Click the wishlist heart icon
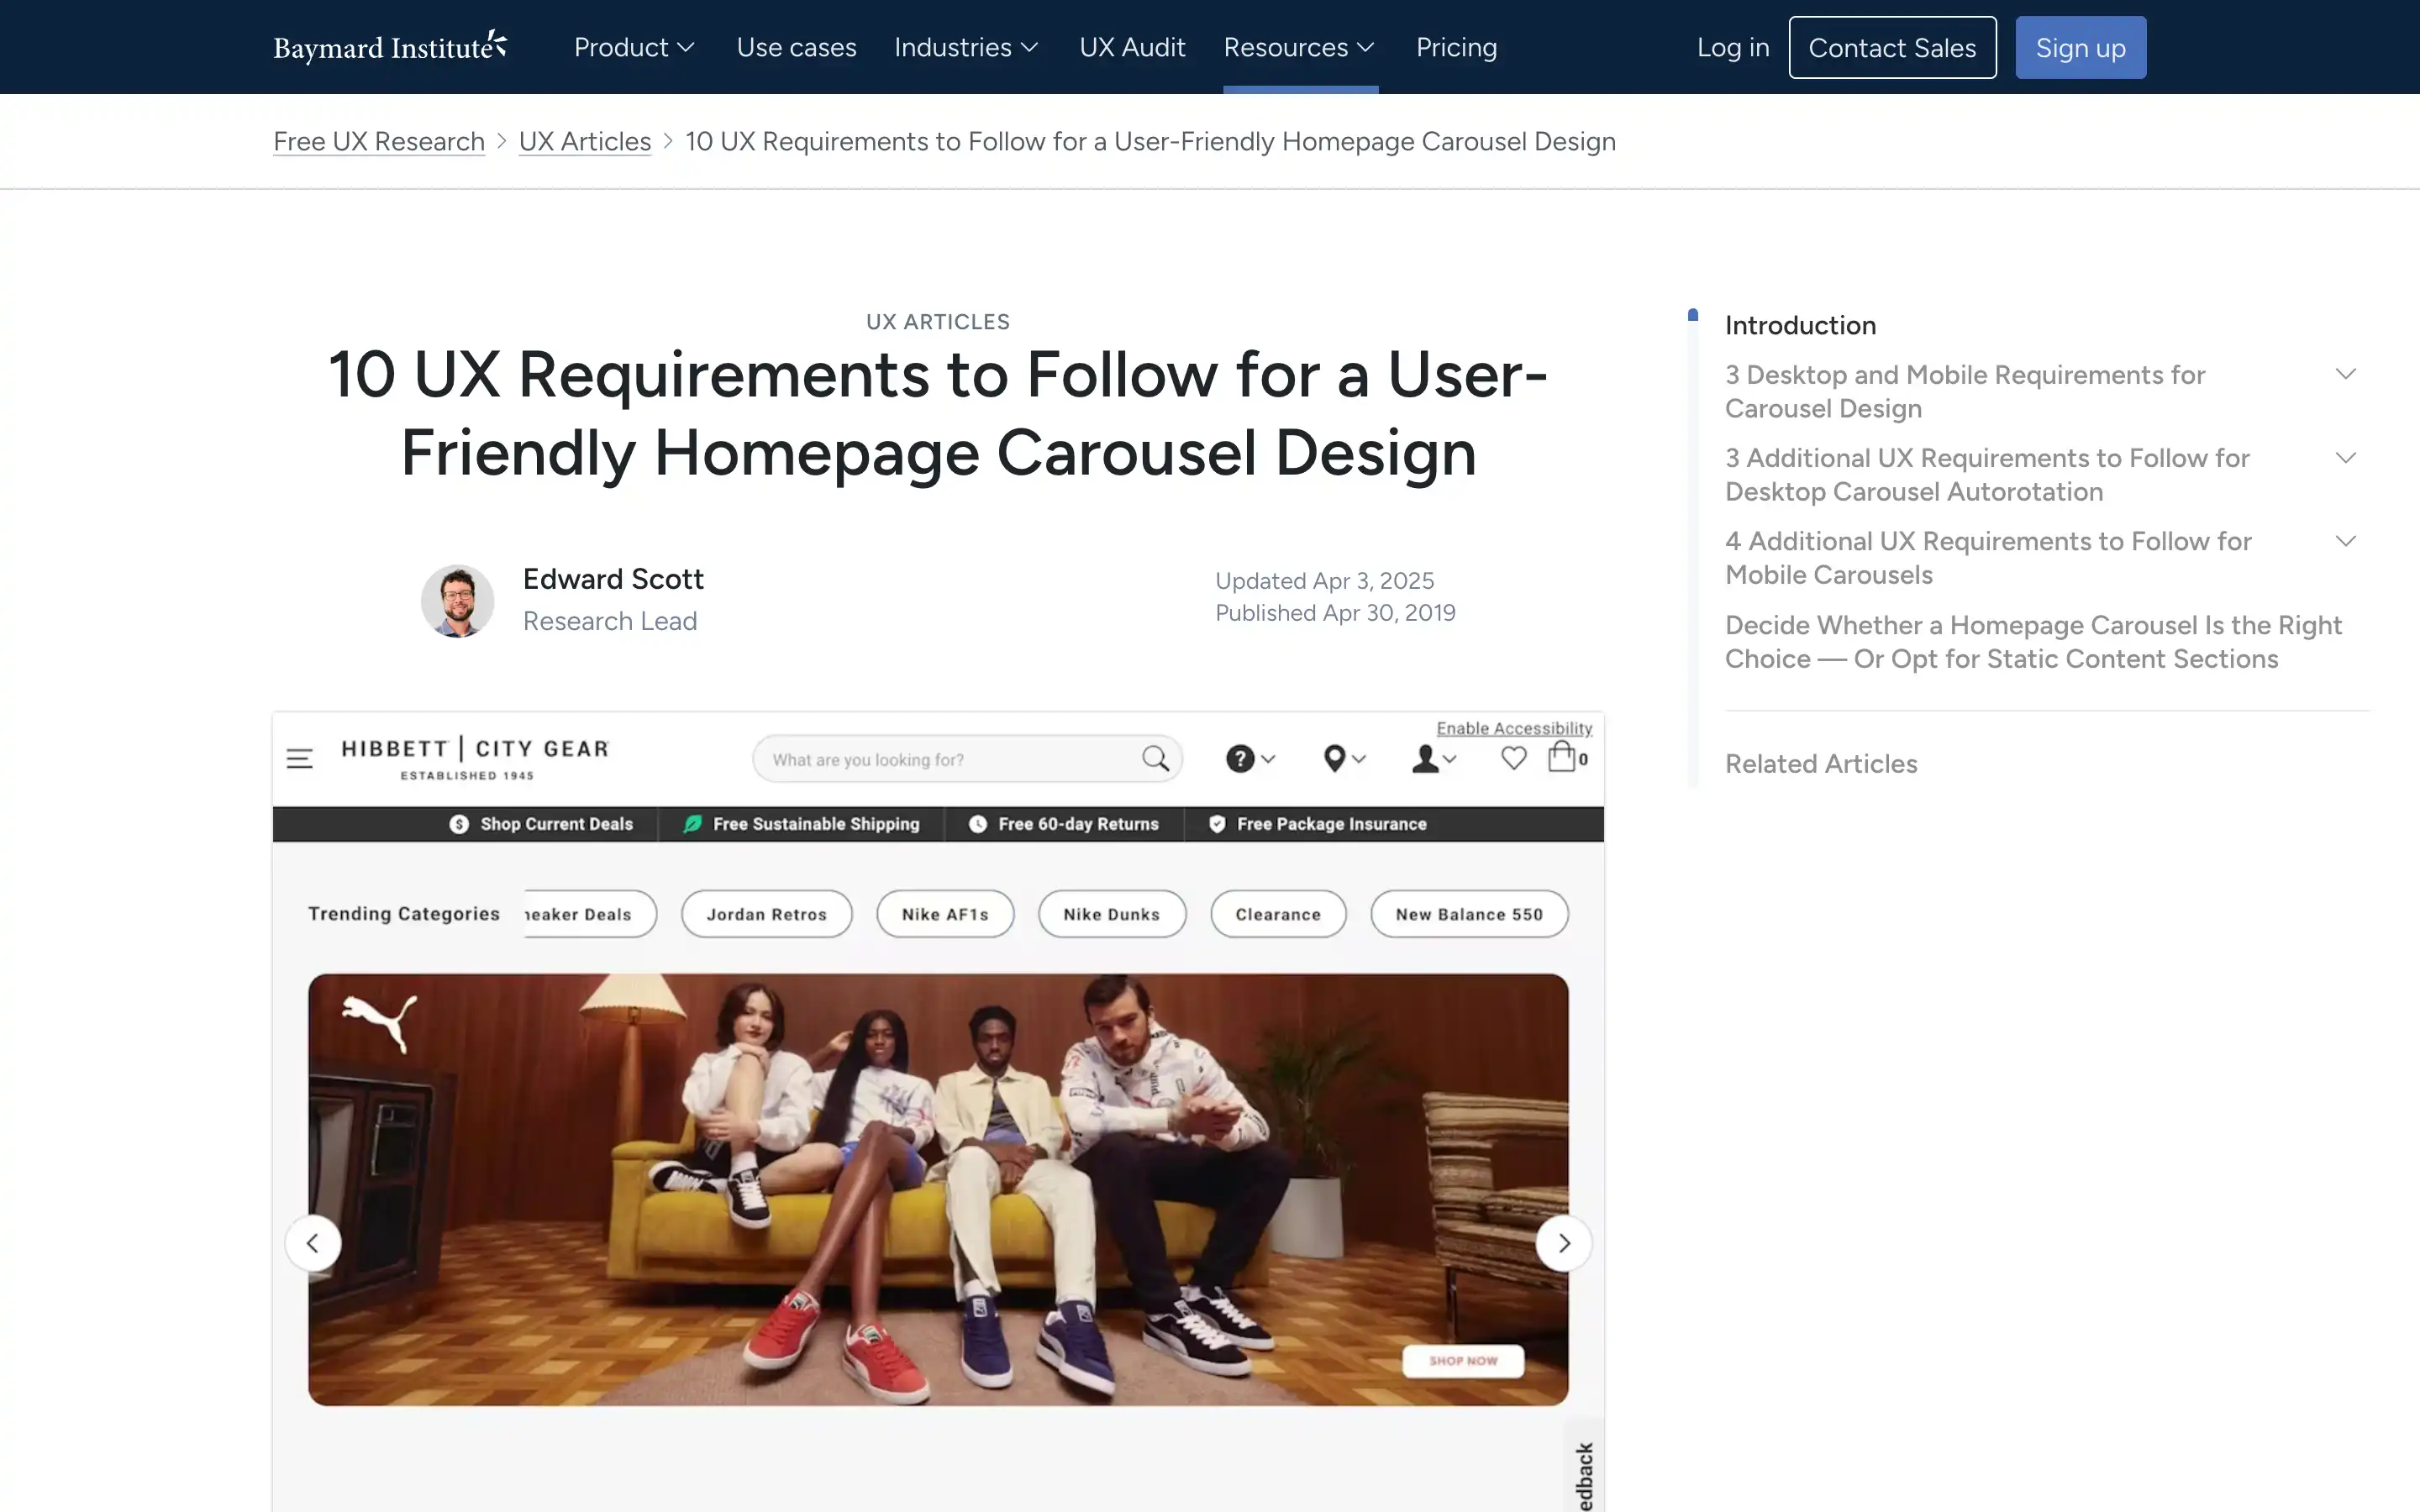The width and height of the screenshot is (2420, 1512). click(x=1514, y=759)
